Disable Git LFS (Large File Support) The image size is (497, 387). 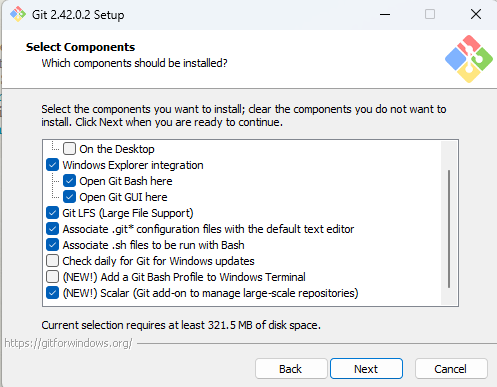point(52,213)
